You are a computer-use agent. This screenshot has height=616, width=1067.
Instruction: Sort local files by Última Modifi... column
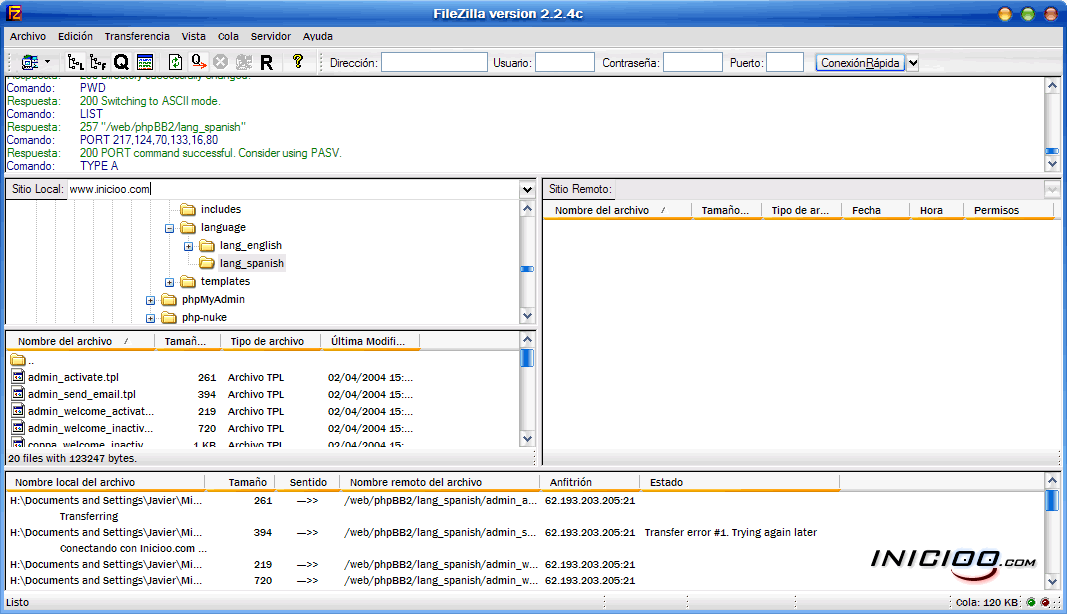coord(371,341)
